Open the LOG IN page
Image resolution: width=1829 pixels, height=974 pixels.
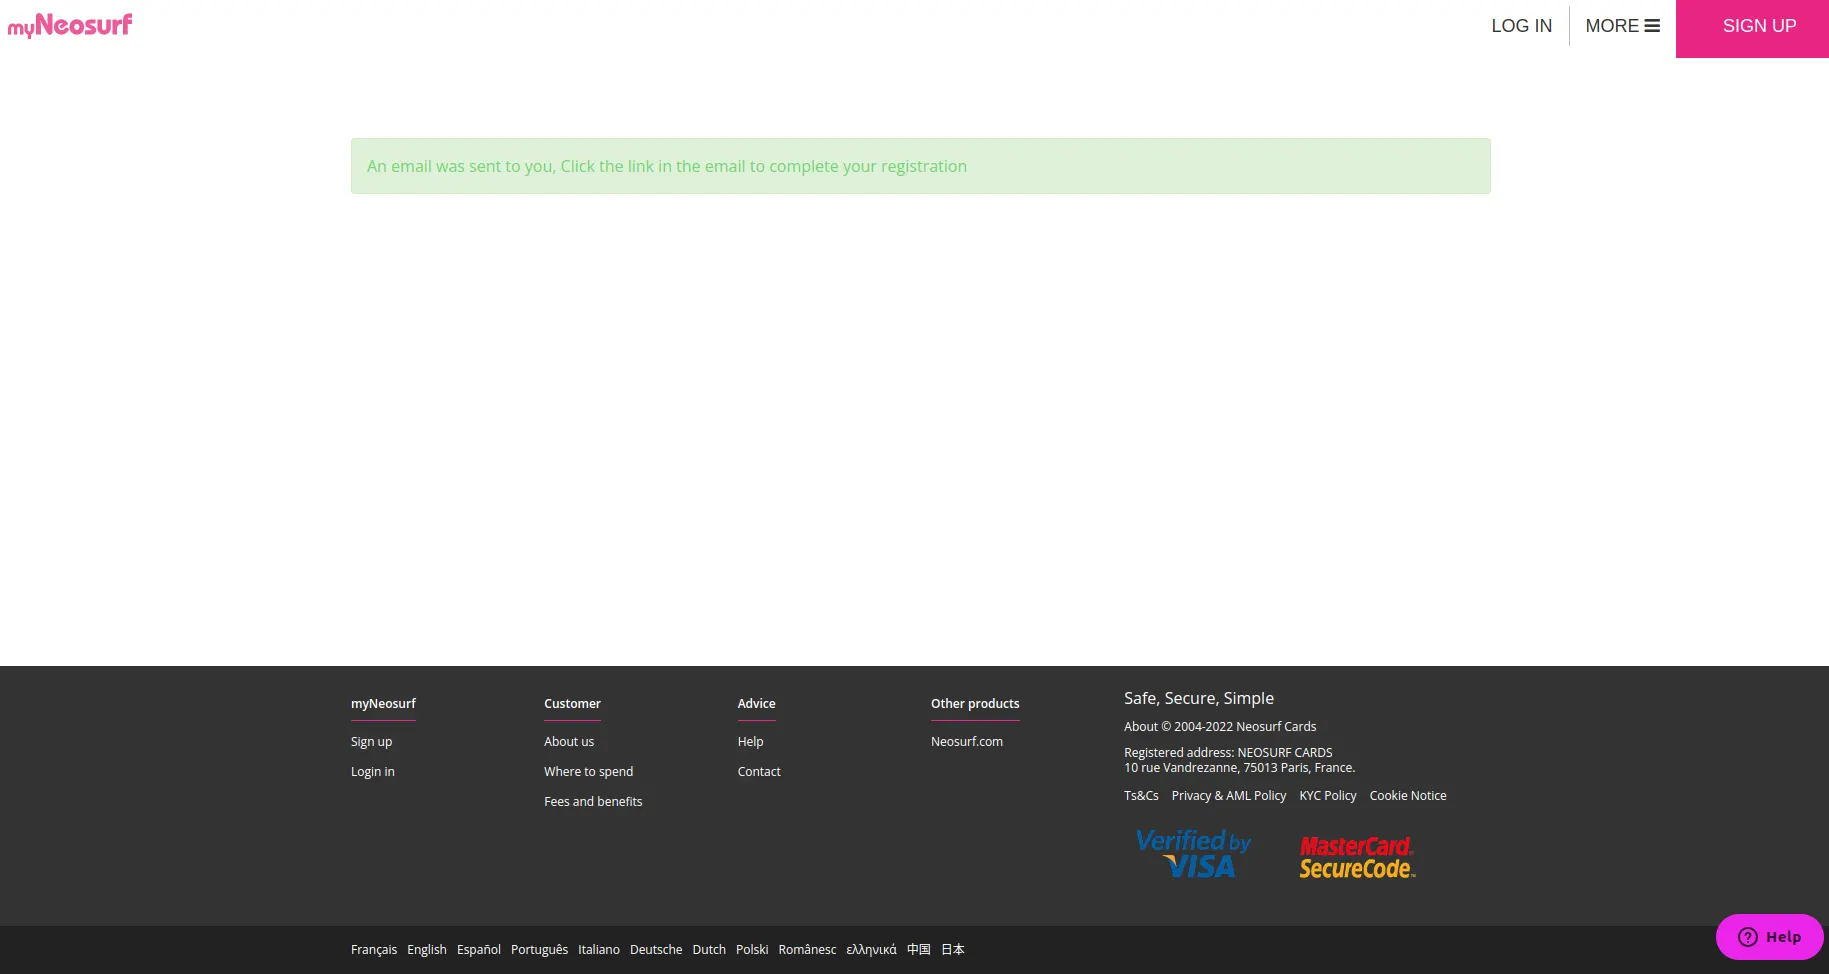click(x=1521, y=26)
